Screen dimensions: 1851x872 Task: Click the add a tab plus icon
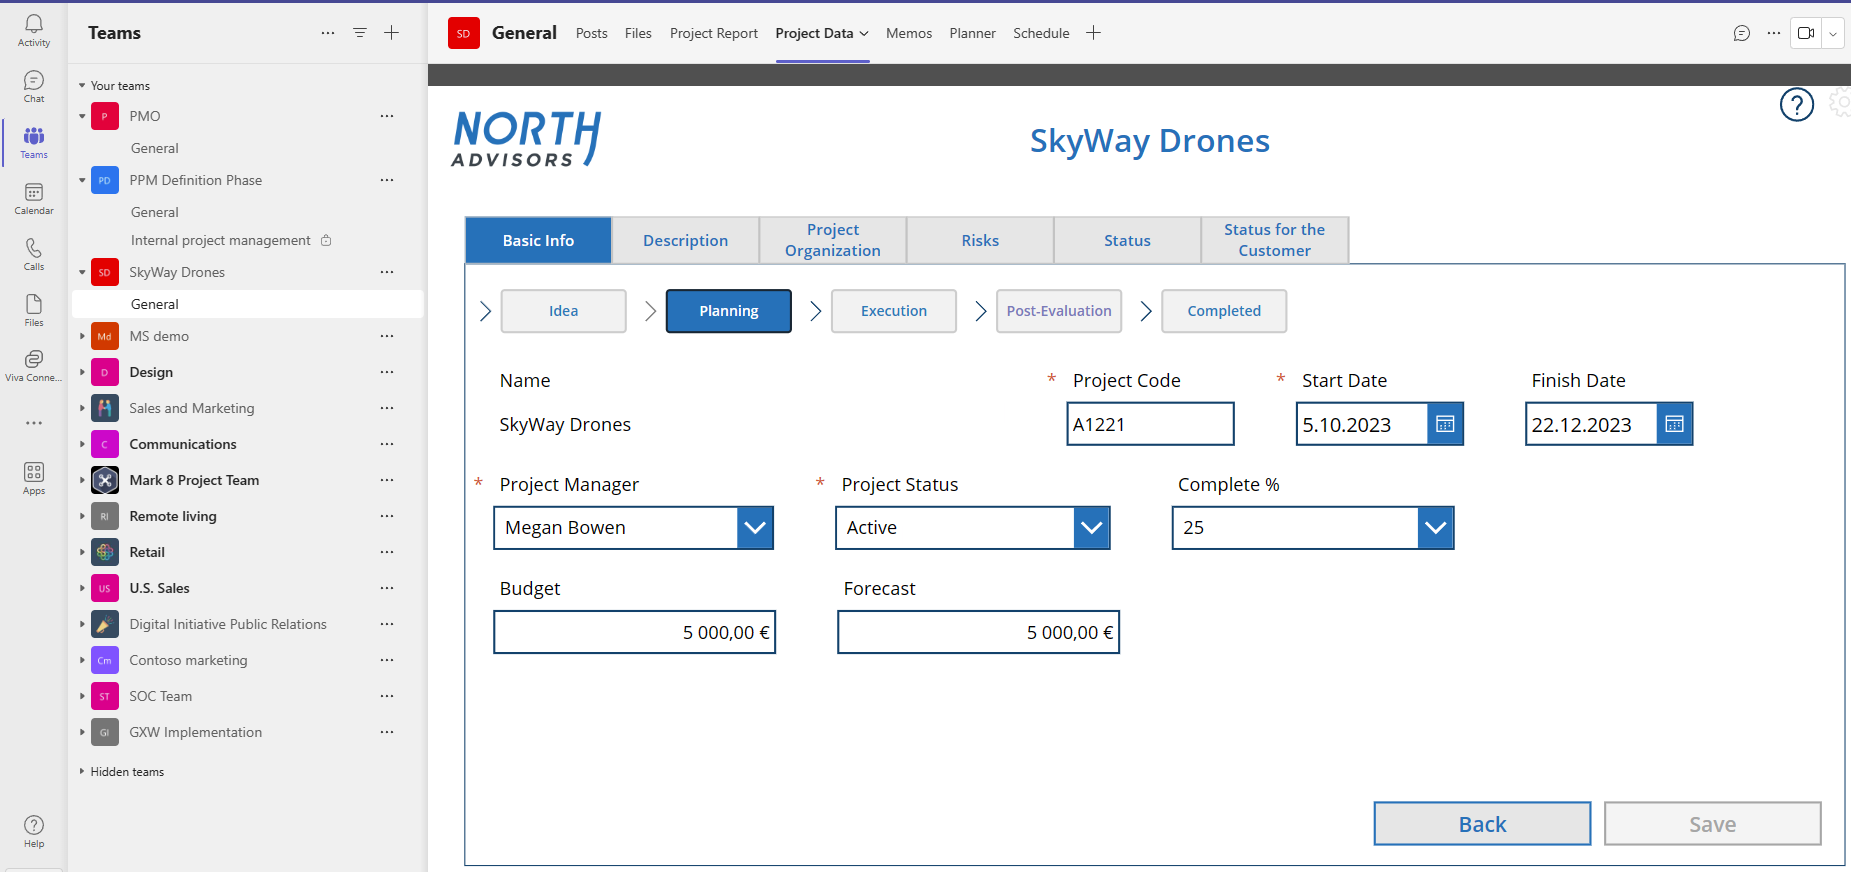[x=1094, y=33]
